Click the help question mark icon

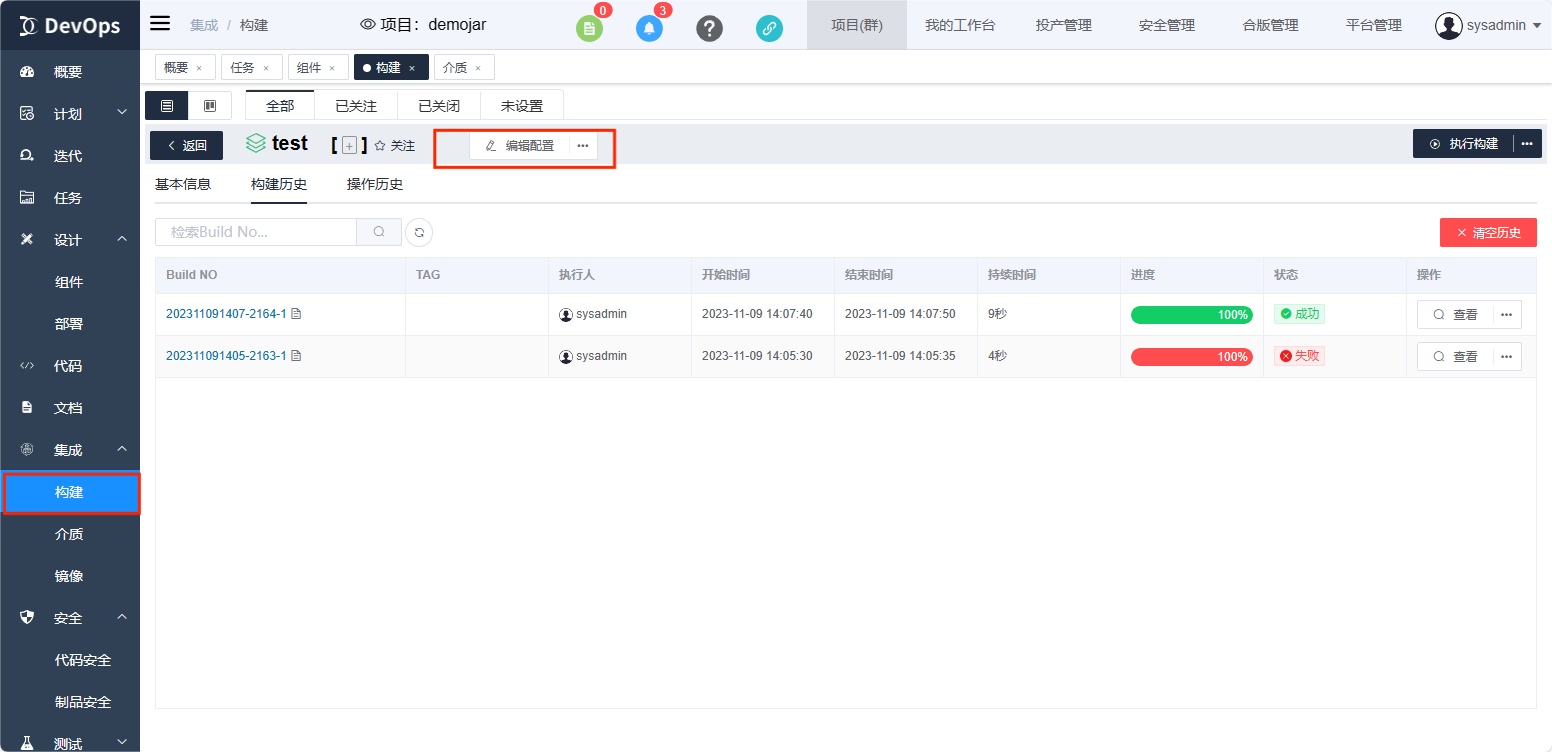coord(709,28)
